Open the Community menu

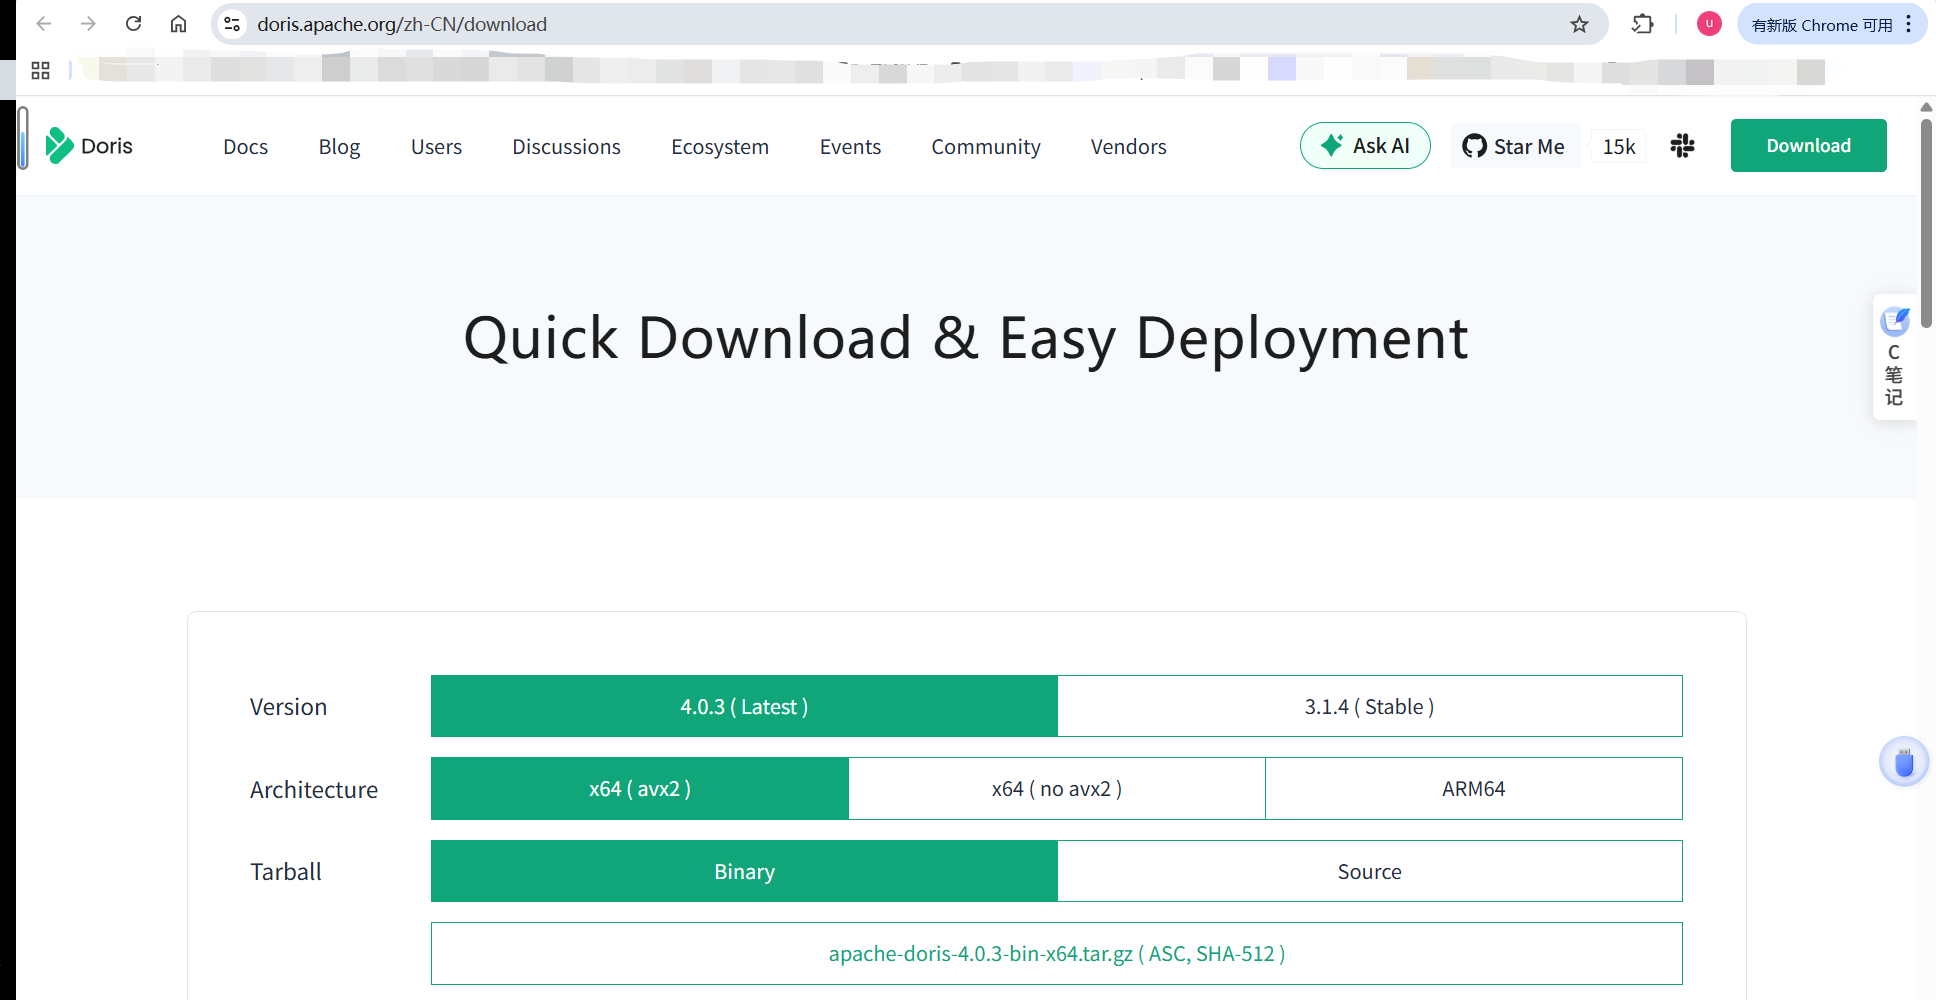[986, 147]
